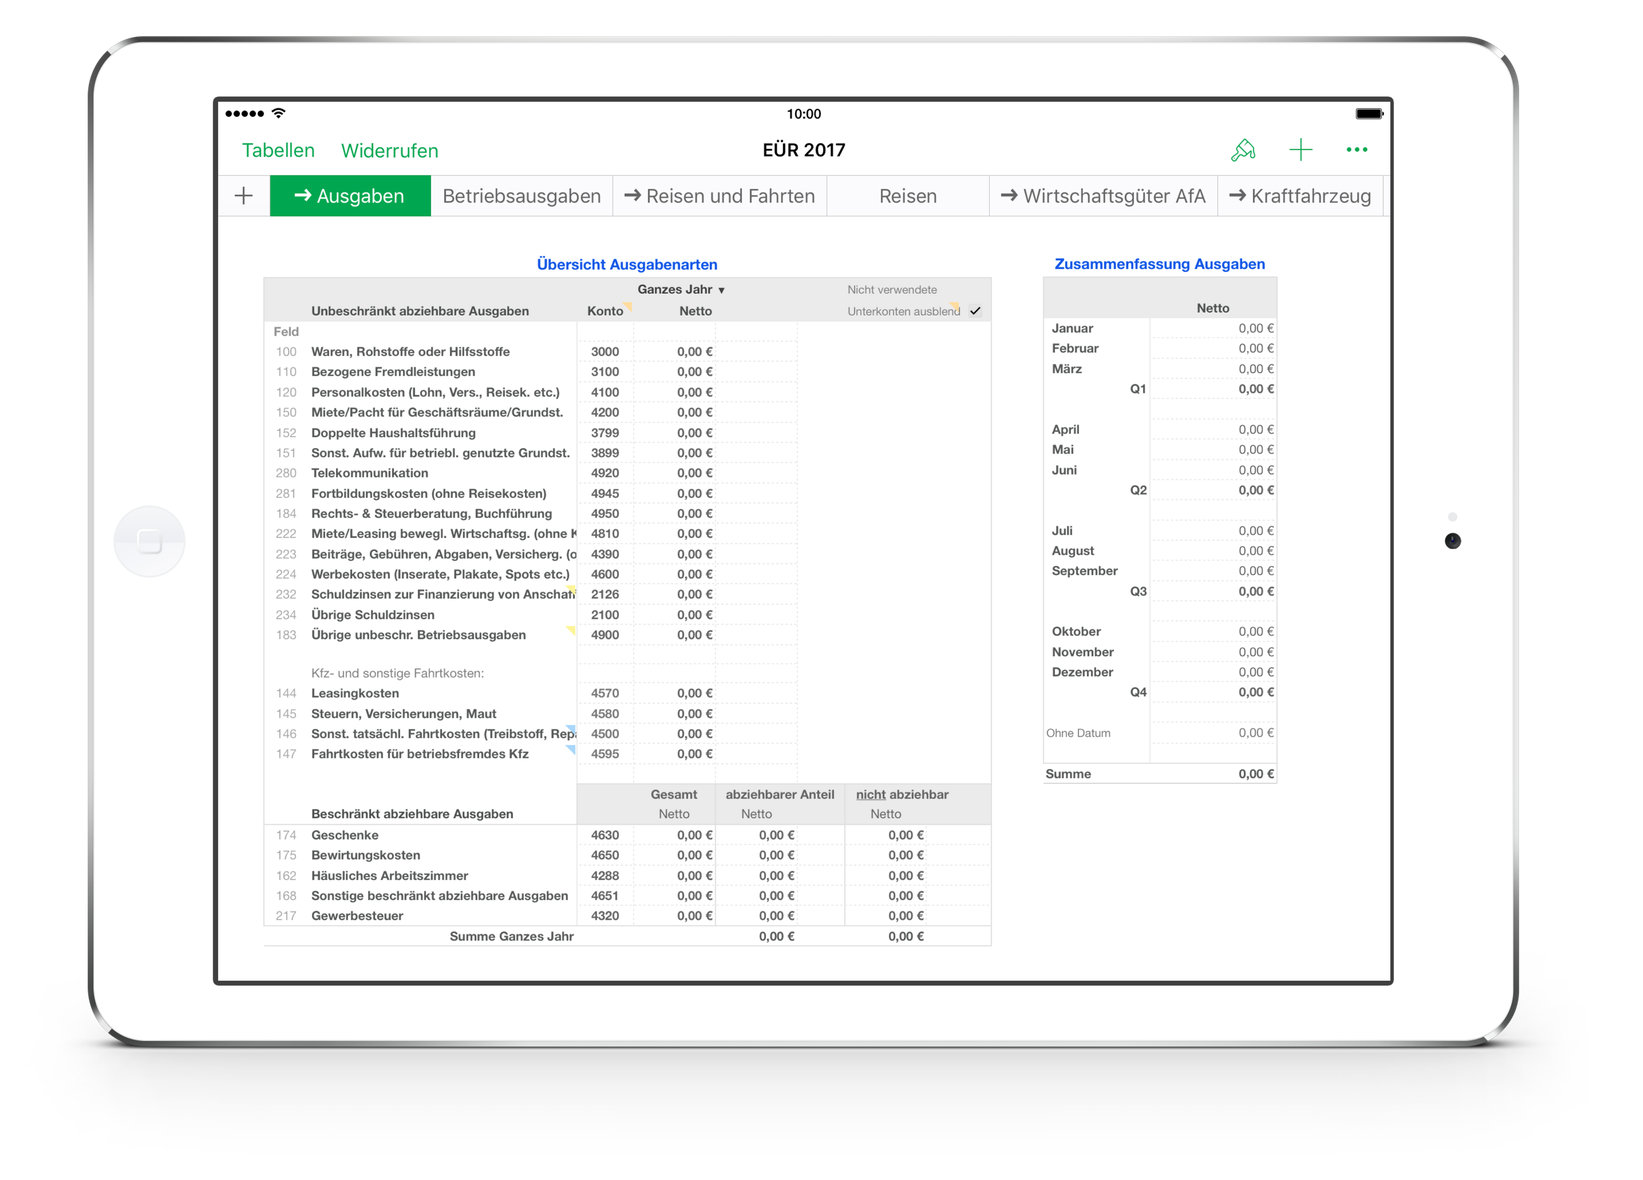Add a new sheet with plus button

(x=244, y=196)
